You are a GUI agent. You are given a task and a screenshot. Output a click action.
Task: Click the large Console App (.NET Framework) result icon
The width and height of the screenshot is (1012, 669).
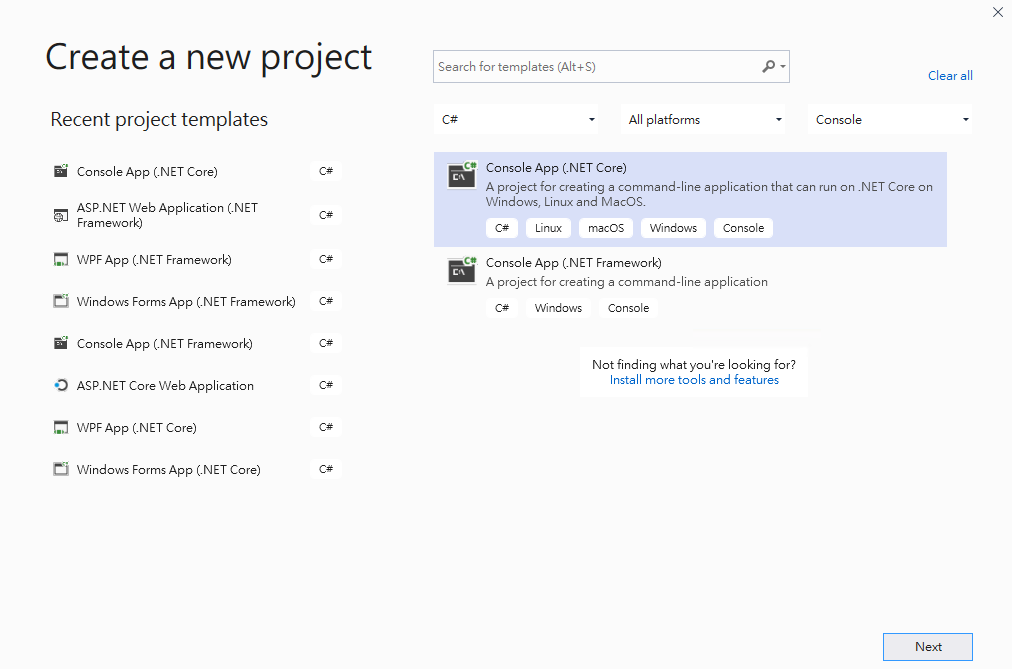(x=461, y=270)
